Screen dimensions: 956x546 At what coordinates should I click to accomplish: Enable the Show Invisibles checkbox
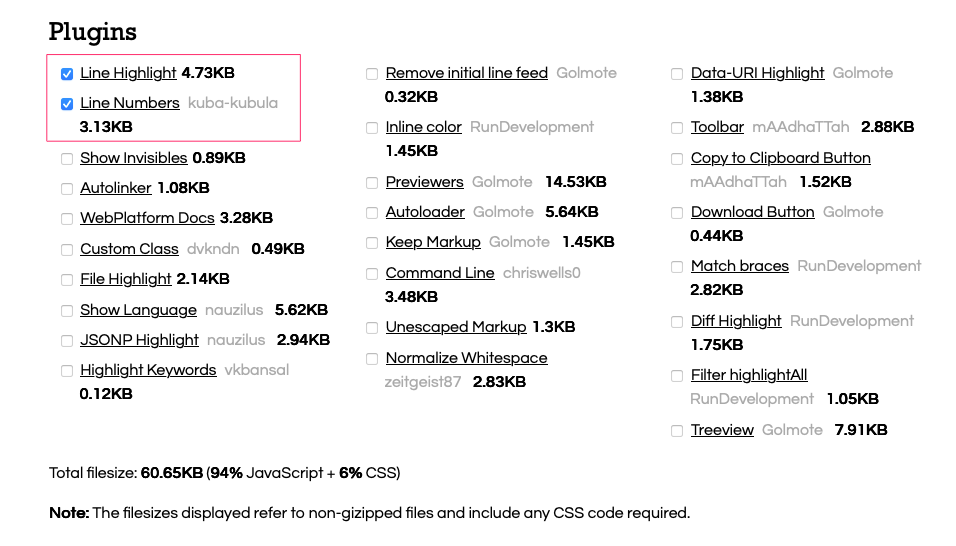[67, 159]
